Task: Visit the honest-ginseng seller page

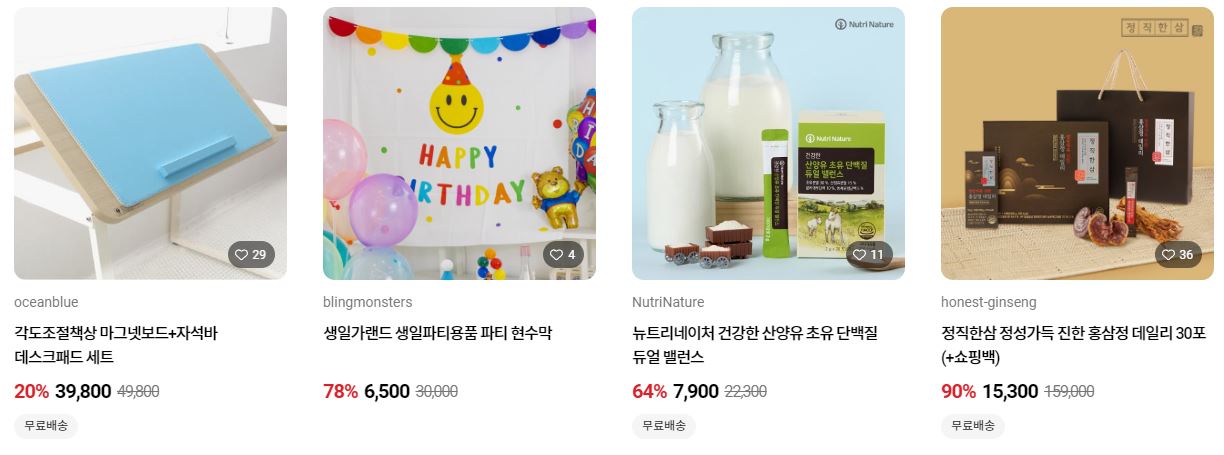Action: (989, 302)
